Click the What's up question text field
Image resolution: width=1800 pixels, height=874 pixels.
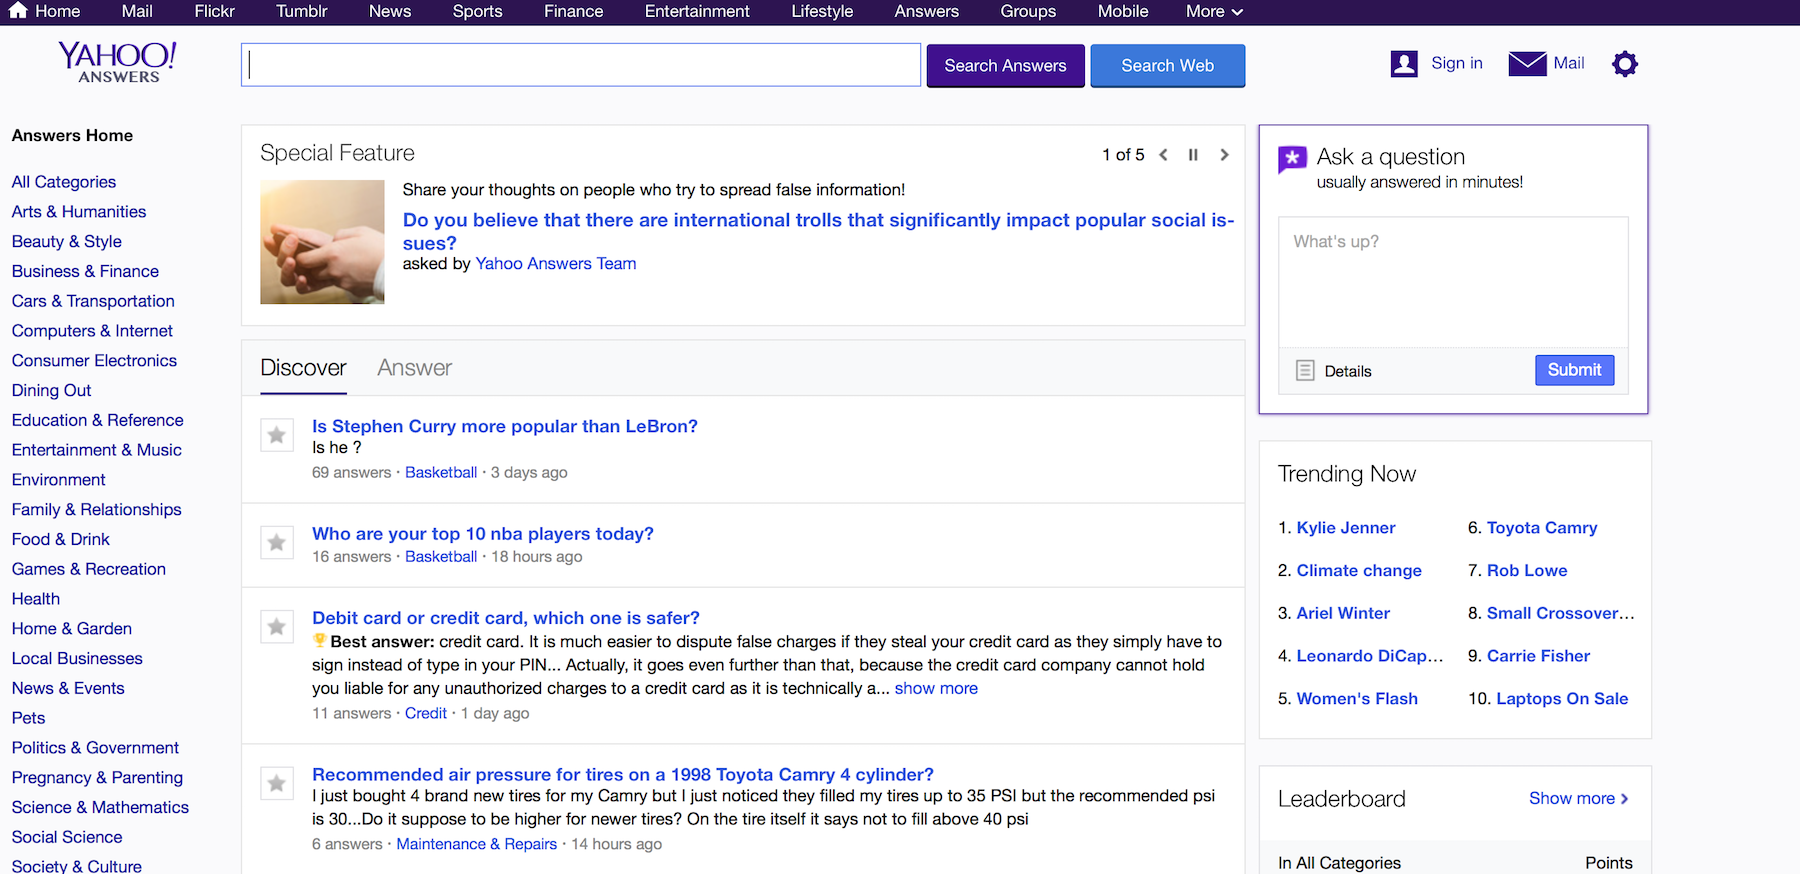pyautogui.click(x=1452, y=282)
